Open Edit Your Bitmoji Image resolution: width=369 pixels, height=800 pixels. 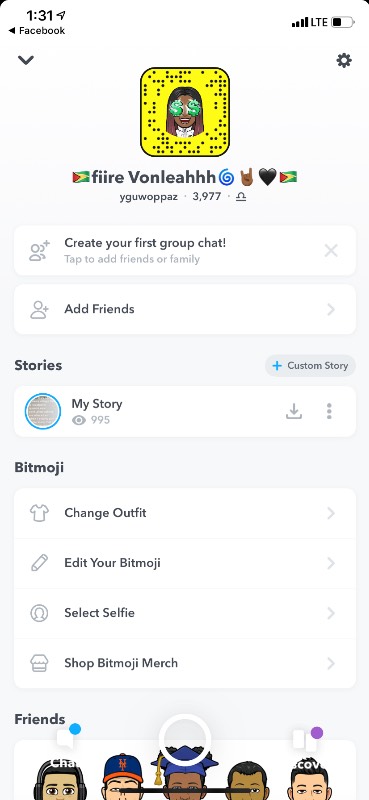tap(185, 563)
